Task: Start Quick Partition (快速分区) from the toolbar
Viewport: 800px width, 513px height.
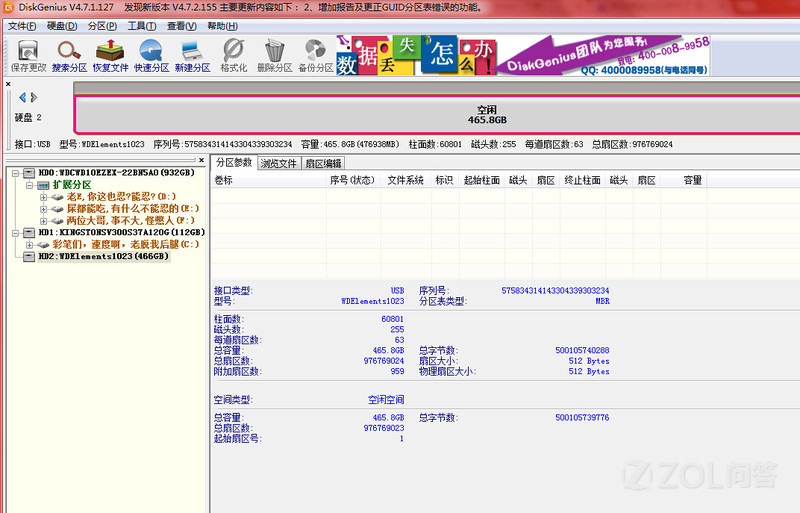Action: (152, 56)
